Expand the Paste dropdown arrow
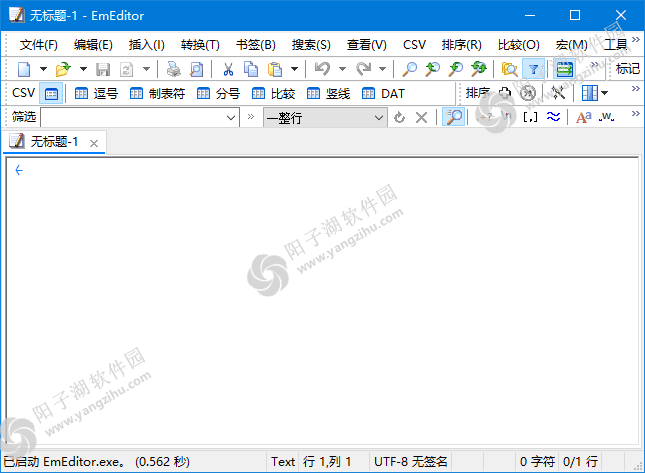 294,69
